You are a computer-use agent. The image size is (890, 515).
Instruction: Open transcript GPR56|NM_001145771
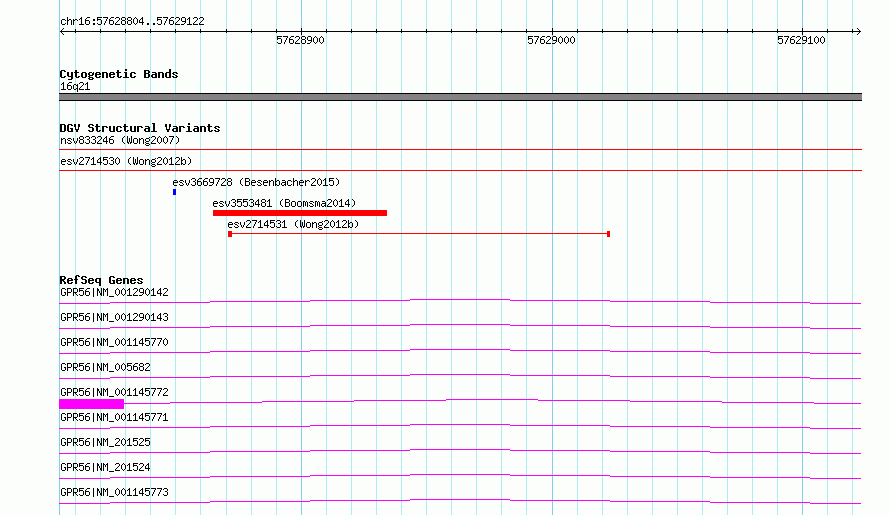coord(114,417)
